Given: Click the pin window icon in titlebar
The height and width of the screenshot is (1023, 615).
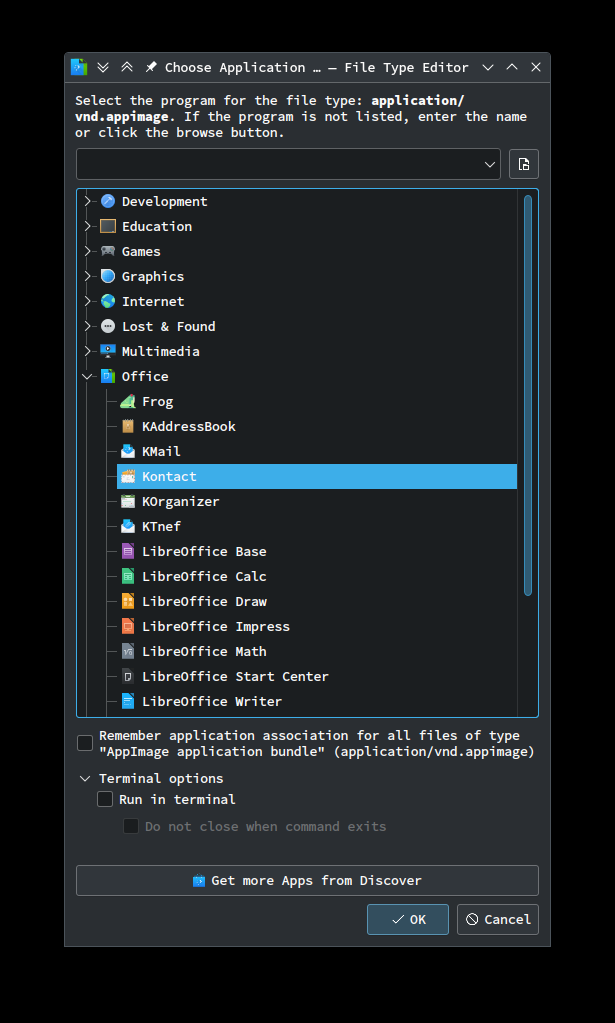Looking at the screenshot, I should point(151,67).
